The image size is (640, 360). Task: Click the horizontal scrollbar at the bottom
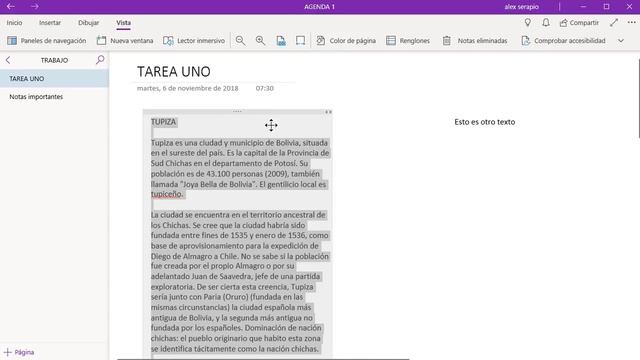click(263, 359)
